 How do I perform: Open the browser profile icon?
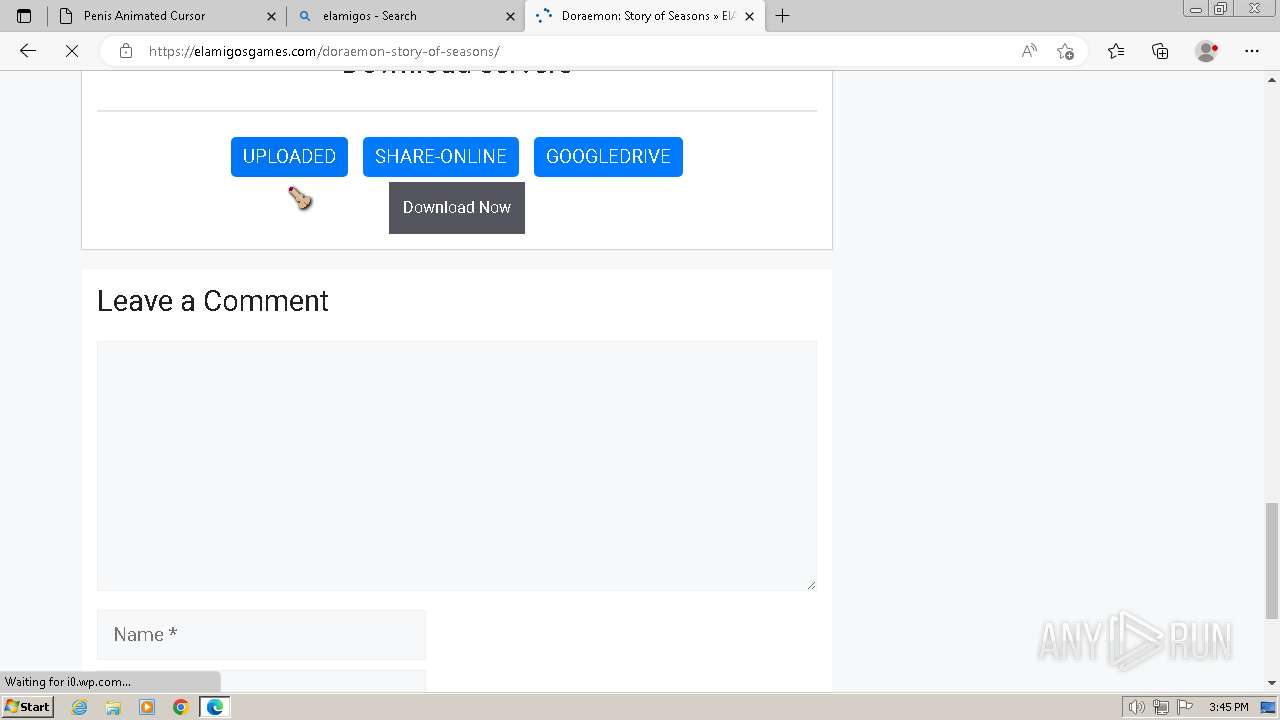coord(1207,51)
